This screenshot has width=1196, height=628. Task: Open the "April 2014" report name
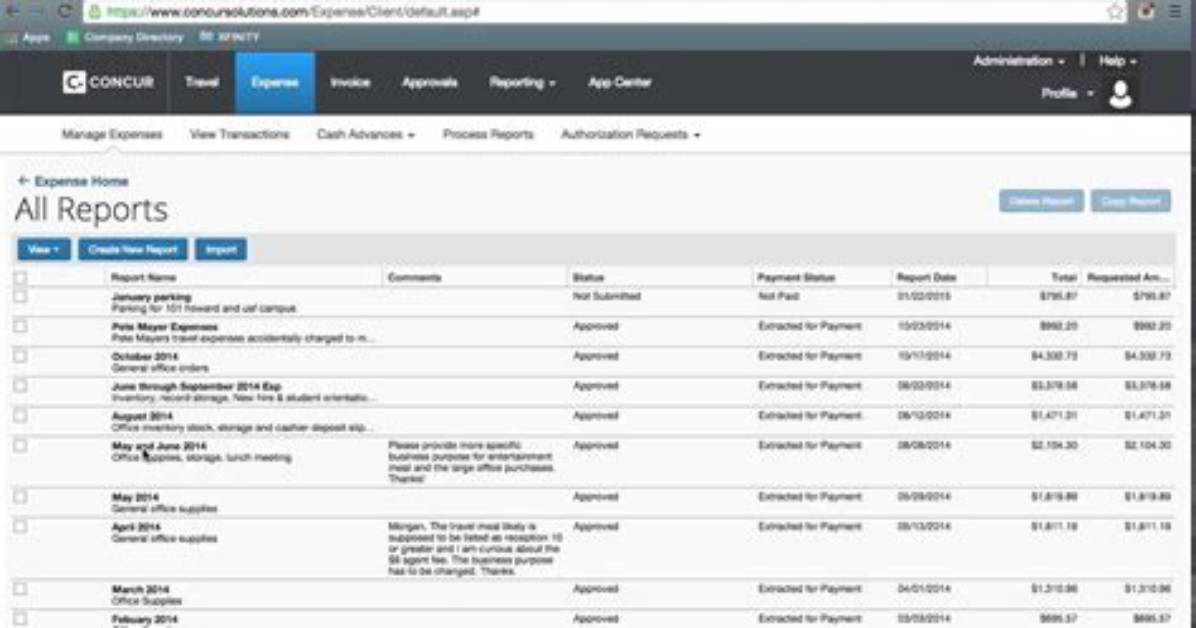pos(136,527)
